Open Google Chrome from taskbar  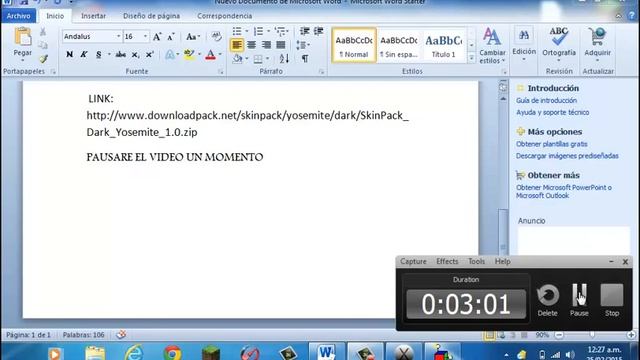point(172,353)
